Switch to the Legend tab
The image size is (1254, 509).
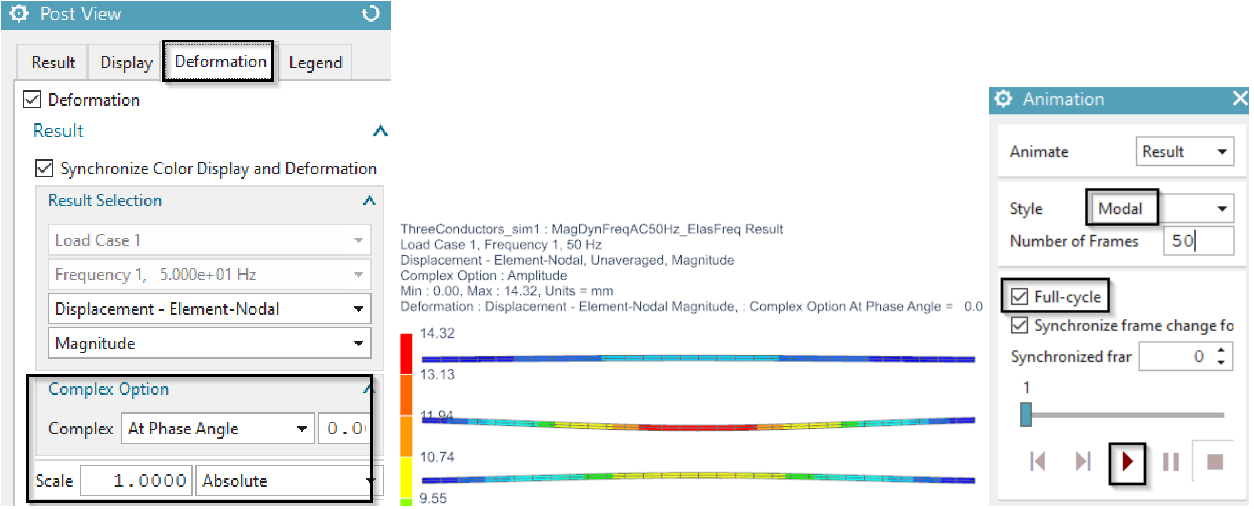[315, 62]
